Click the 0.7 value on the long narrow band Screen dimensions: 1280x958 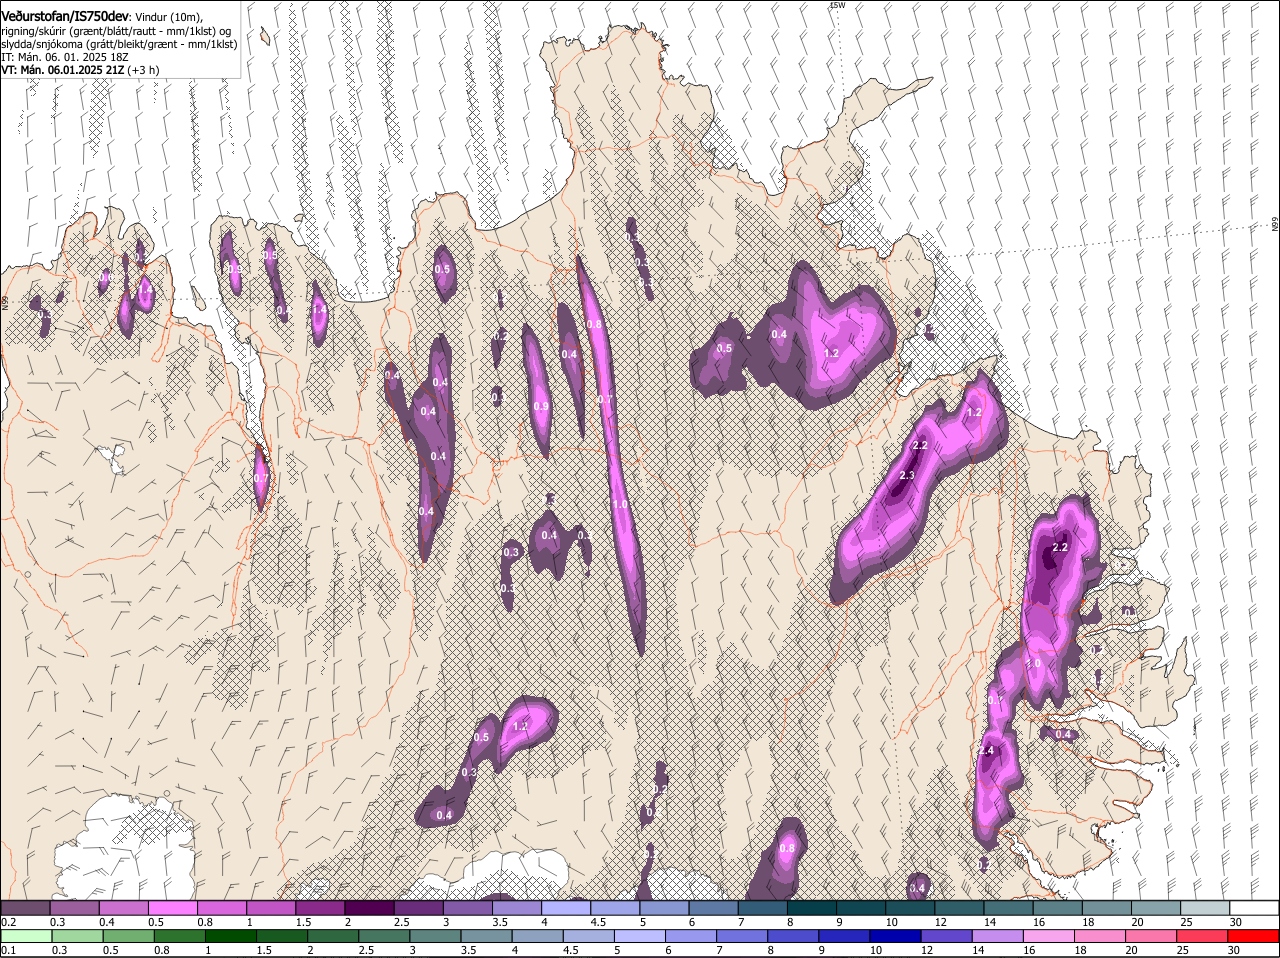(605, 400)
